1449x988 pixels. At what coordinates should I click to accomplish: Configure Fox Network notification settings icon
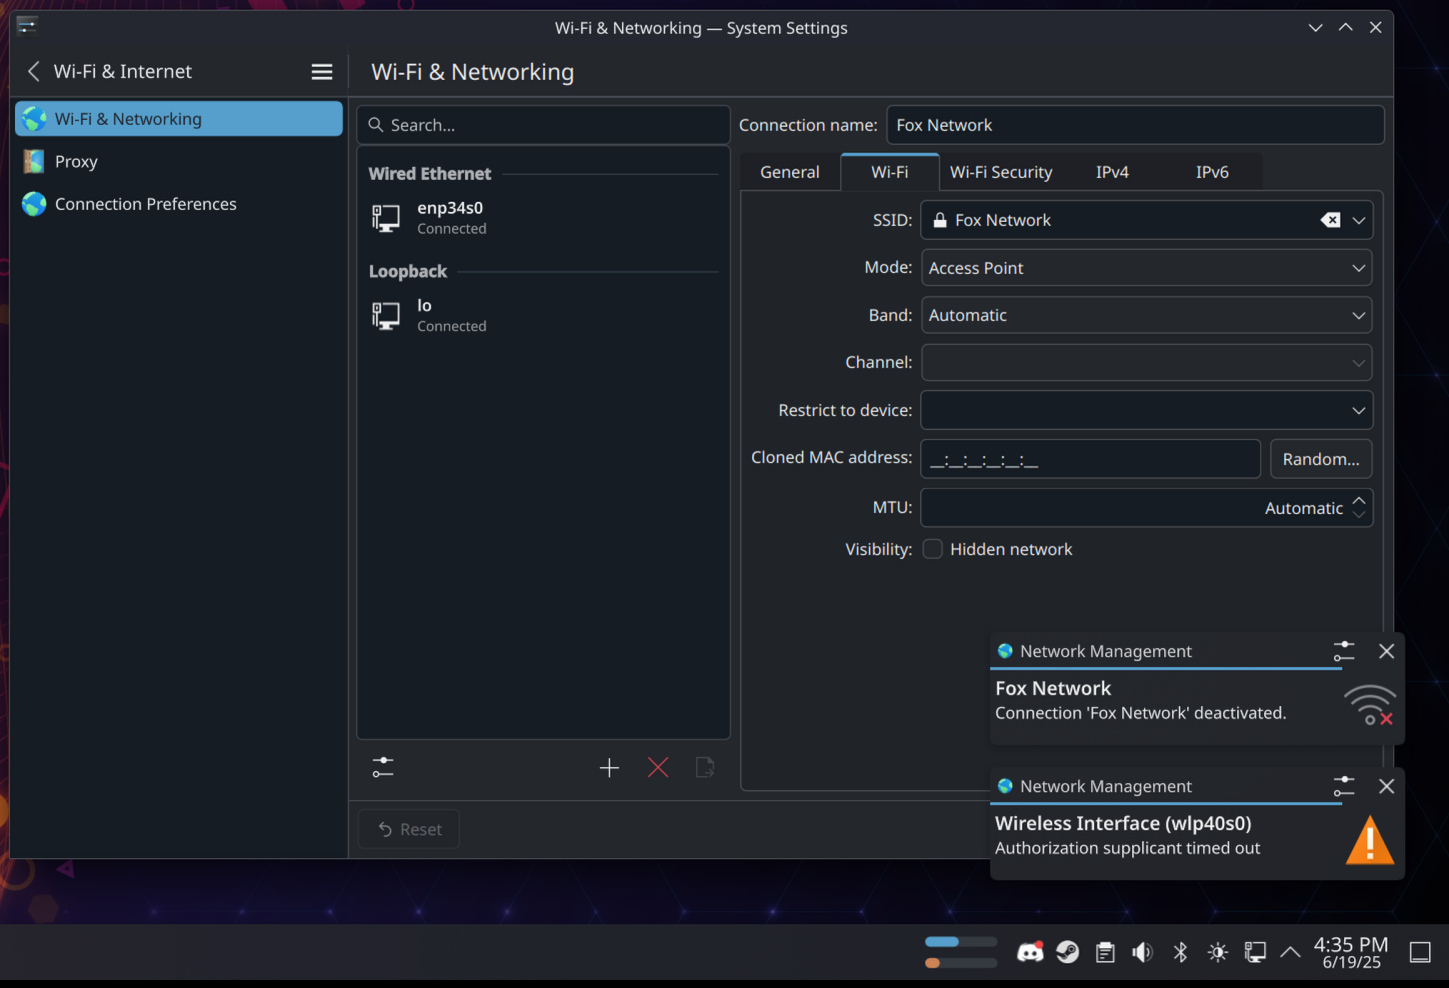1343,651
